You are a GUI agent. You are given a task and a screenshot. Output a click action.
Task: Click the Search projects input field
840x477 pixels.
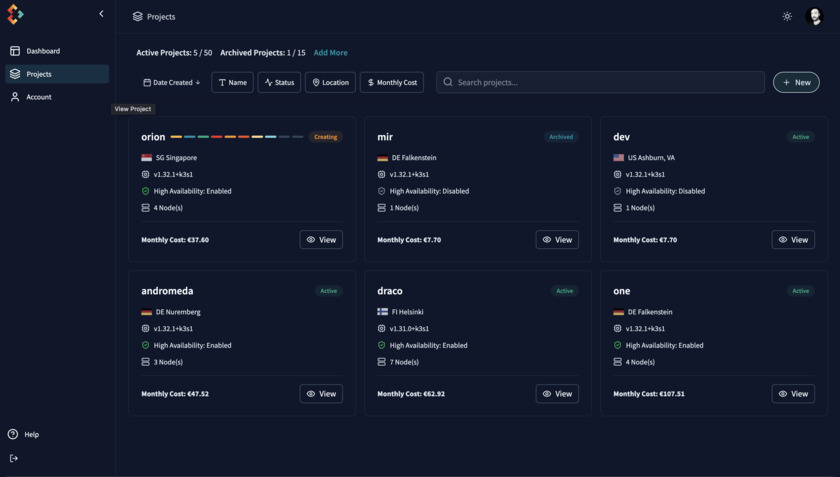pos(600,82)
